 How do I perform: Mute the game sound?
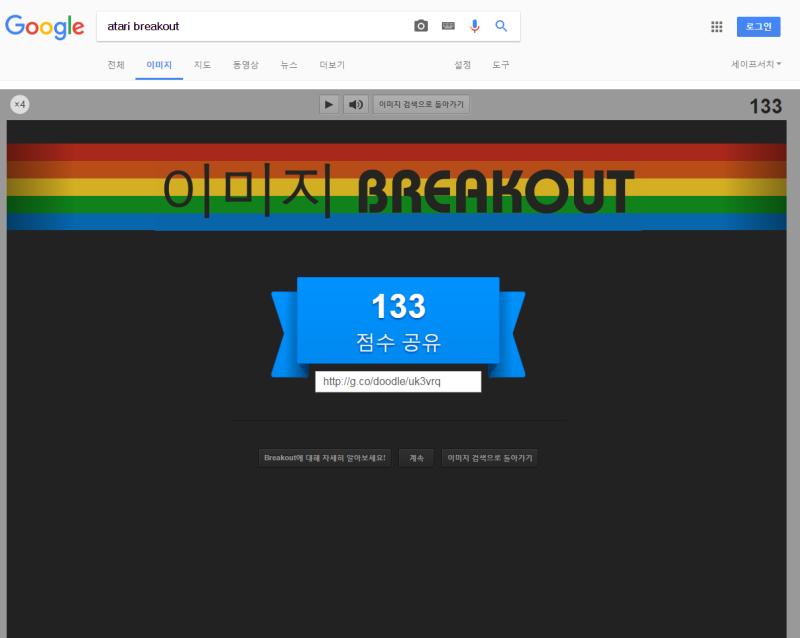pos(356,105)
